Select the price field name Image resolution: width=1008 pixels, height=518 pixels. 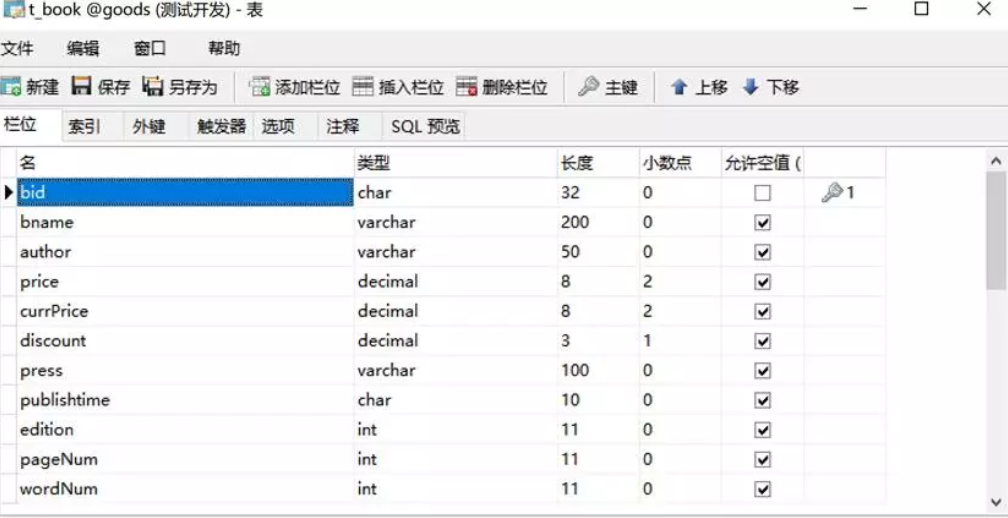(185, 281)
